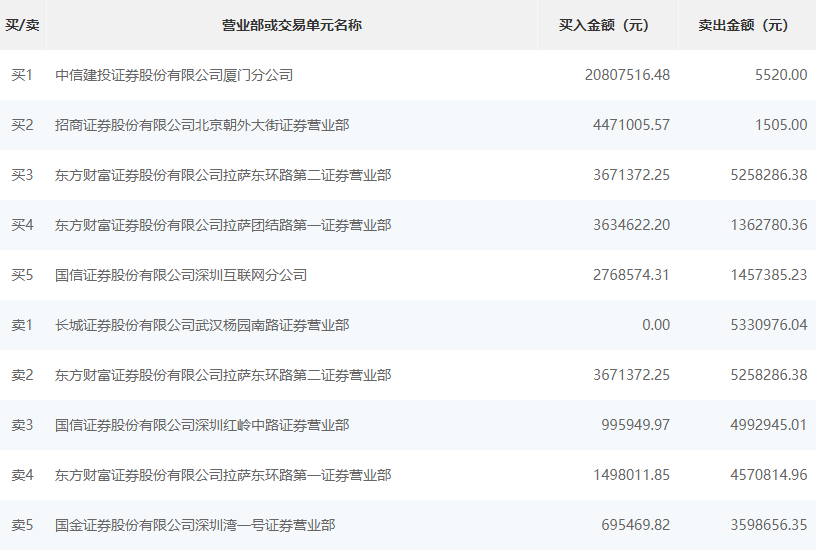
Task: Click buy amount 0.00 in 卖1 row
Action: 656,325
